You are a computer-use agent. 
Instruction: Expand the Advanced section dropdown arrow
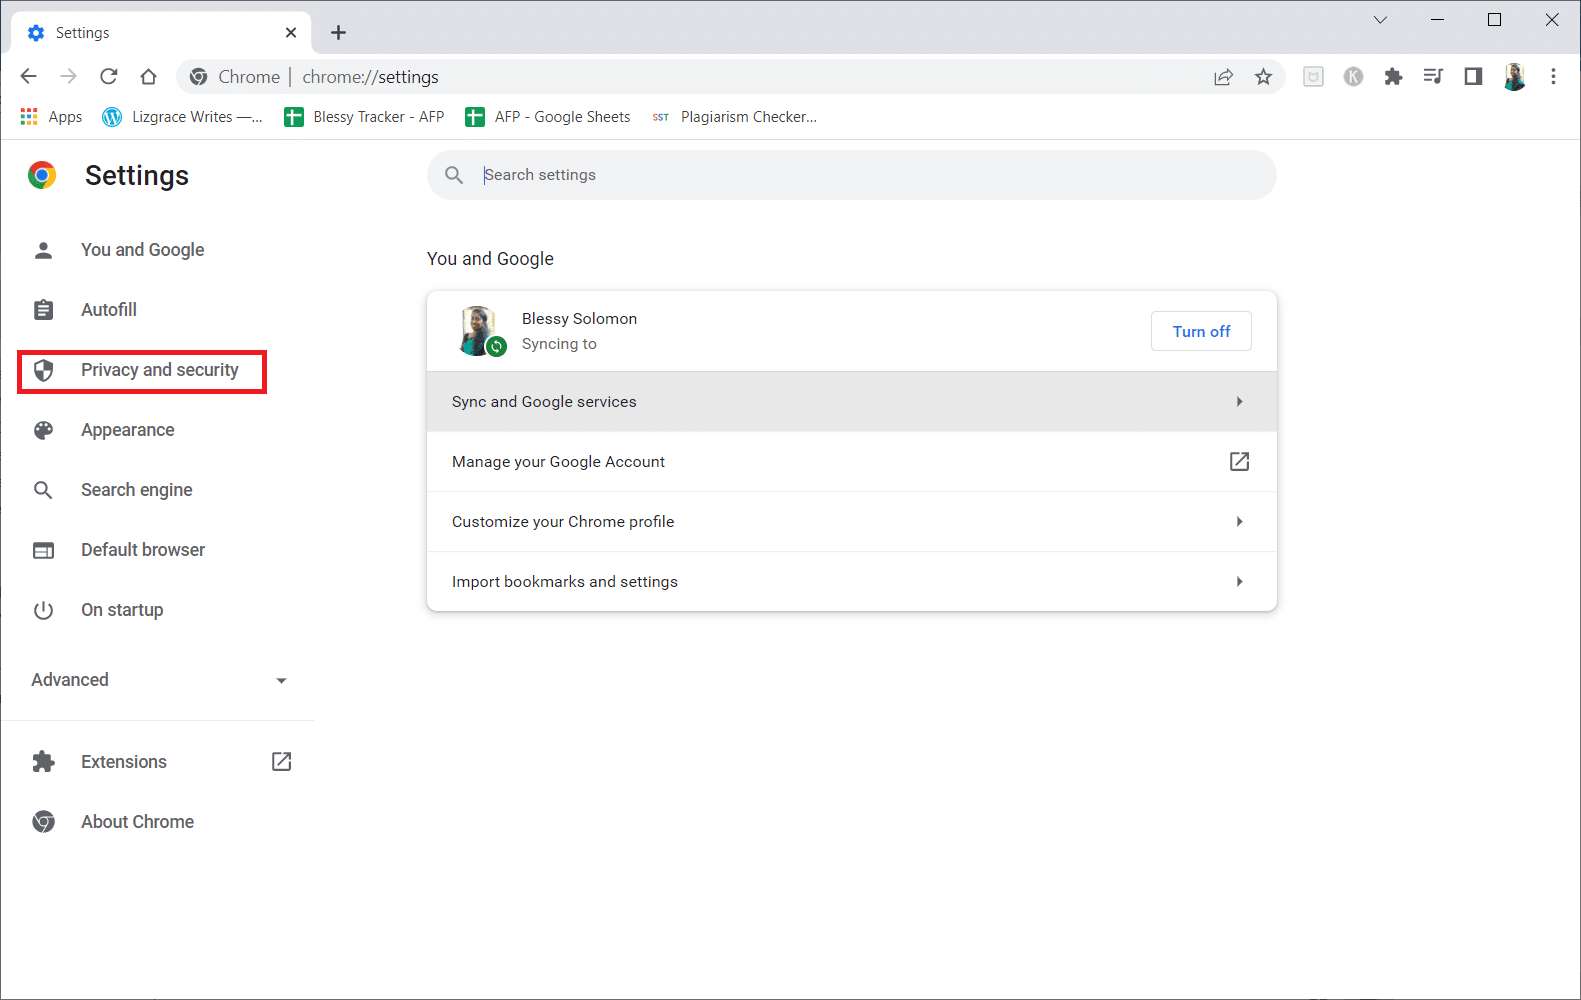tap(281, 681)
